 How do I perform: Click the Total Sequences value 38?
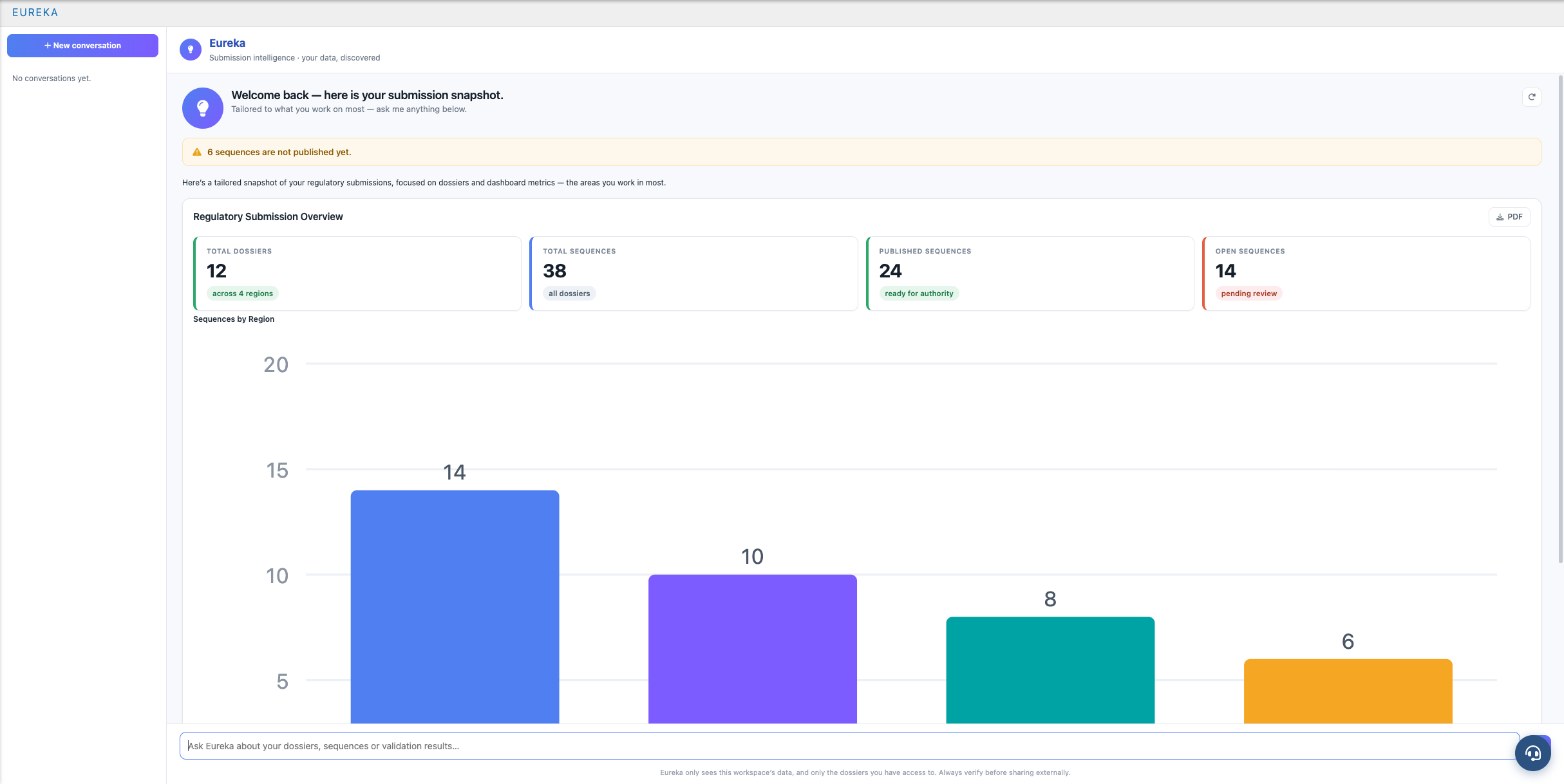click(x=555, y=271)
